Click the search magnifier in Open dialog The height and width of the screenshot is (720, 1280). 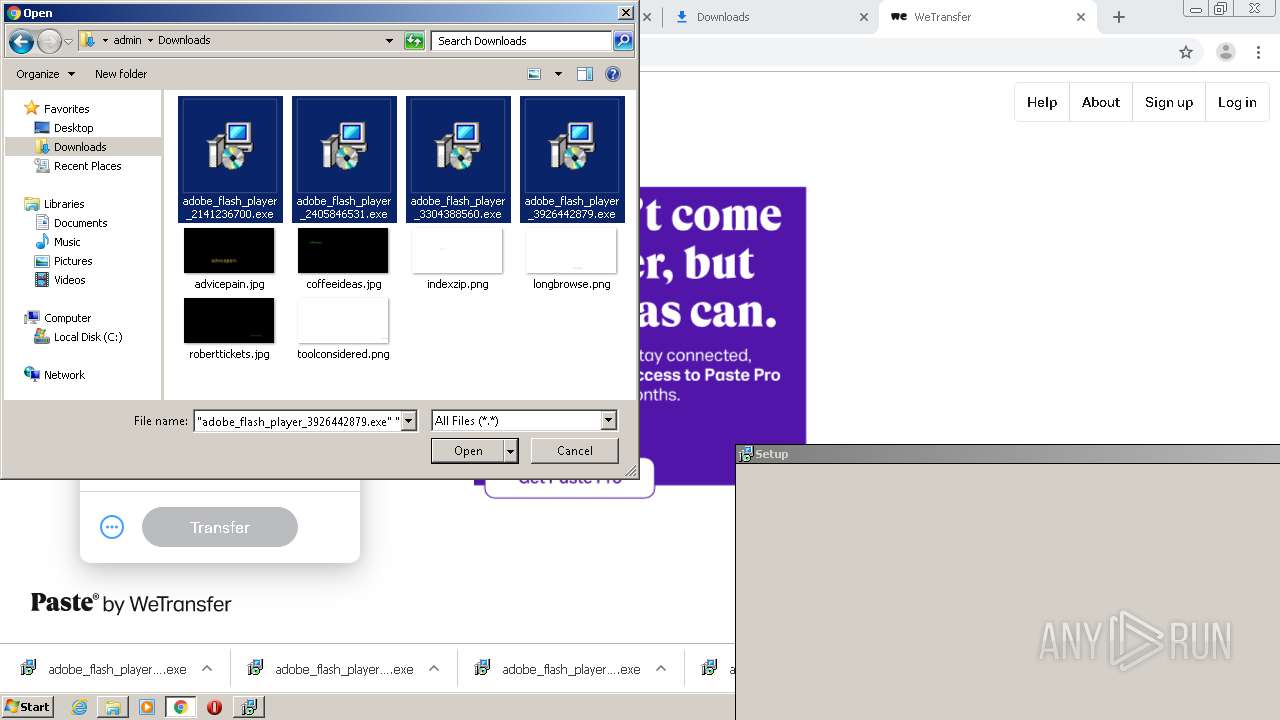pos(623,41)
